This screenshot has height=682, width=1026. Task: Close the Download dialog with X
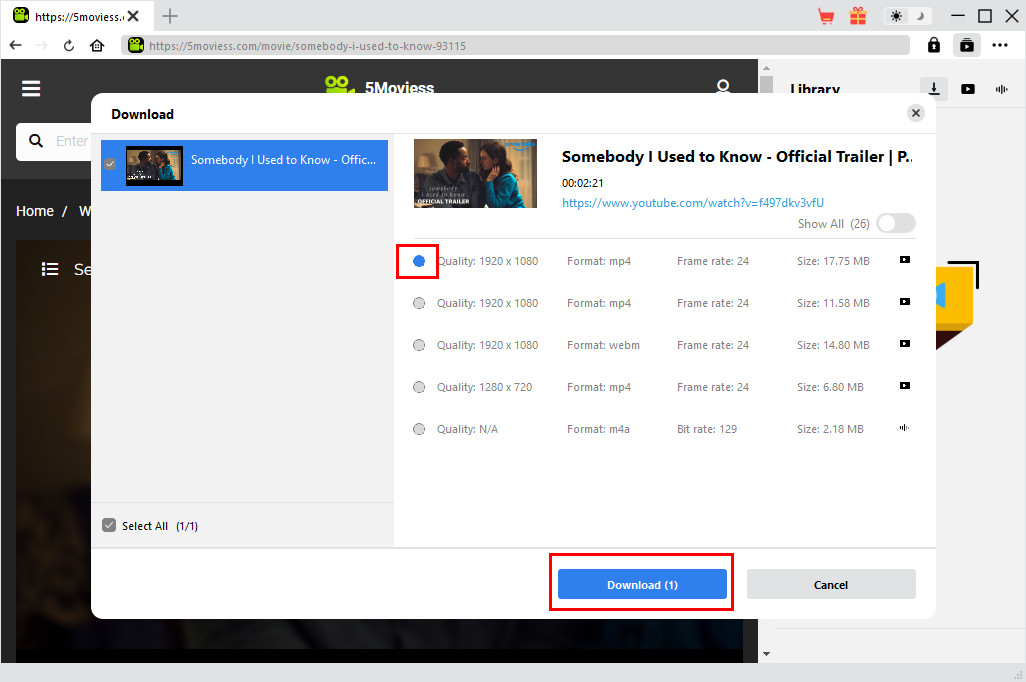pyautogui.click(x=916, y=113)
